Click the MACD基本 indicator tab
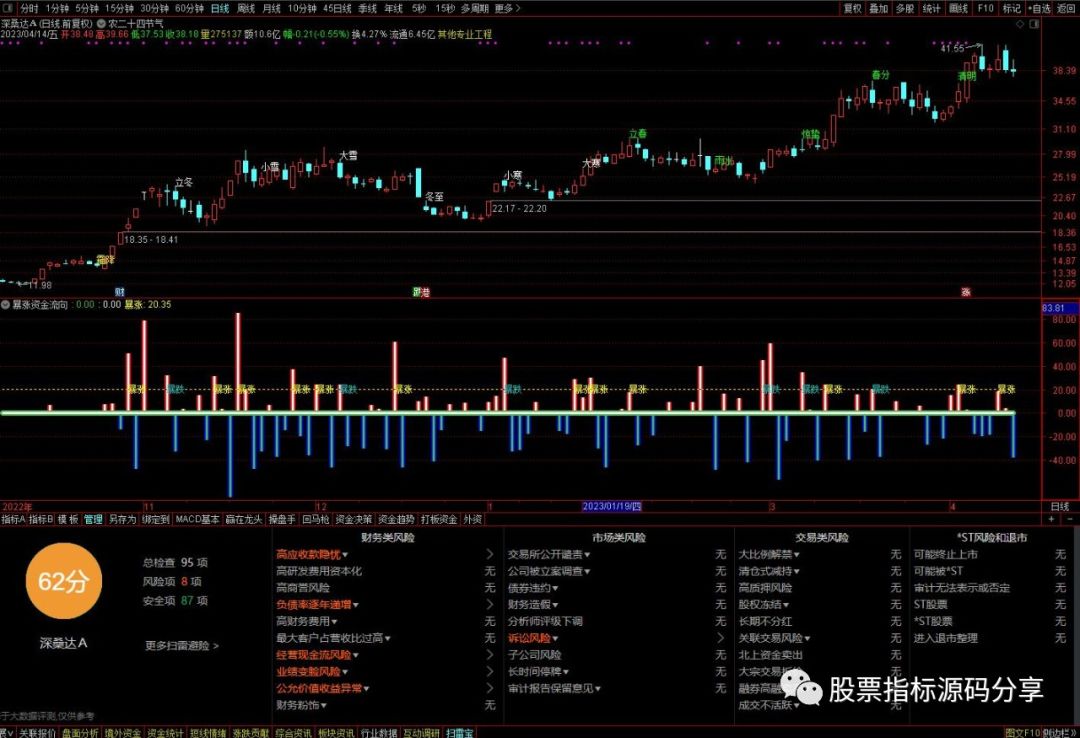1080x738 pixels. coord(198,520)
